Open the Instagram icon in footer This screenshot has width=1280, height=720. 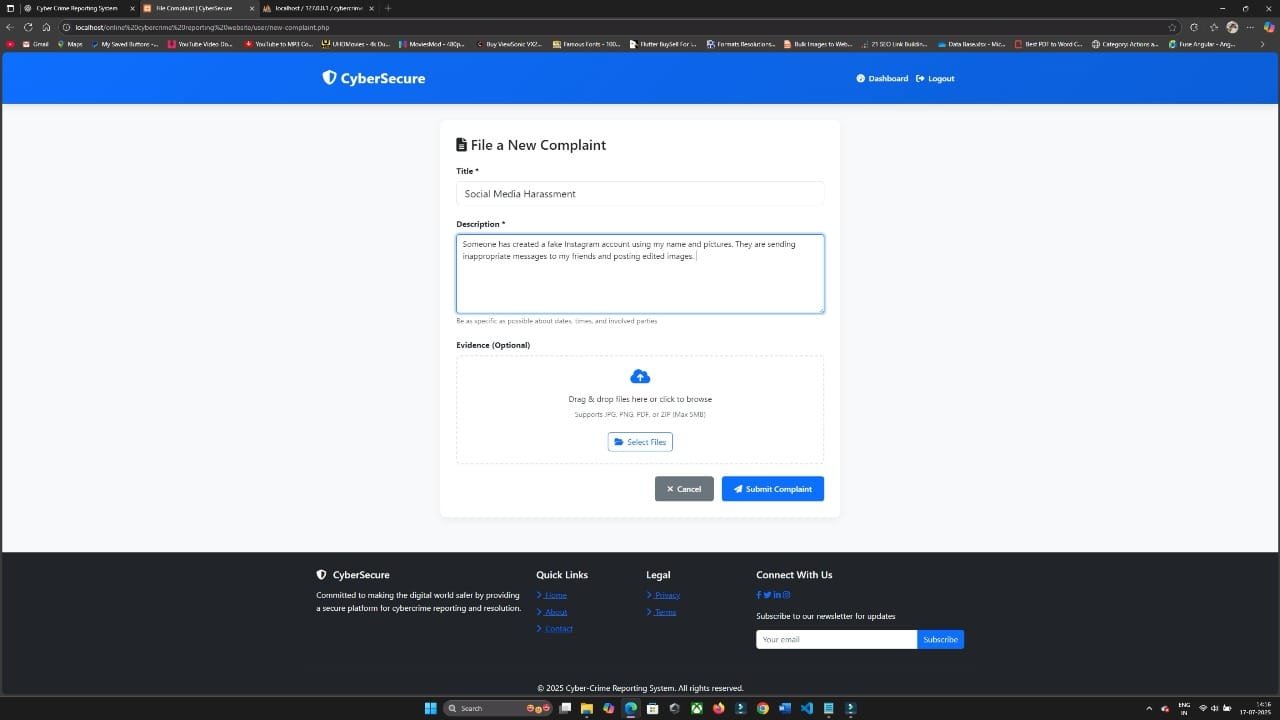coord(787,595)
